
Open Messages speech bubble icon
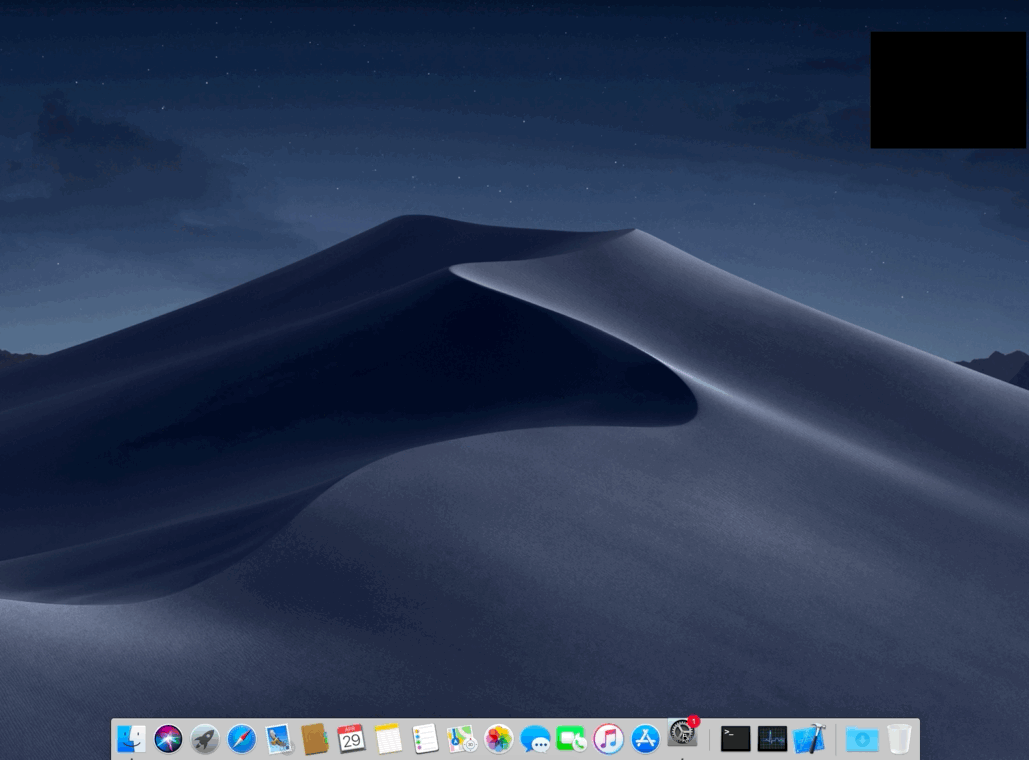point(536,739)
